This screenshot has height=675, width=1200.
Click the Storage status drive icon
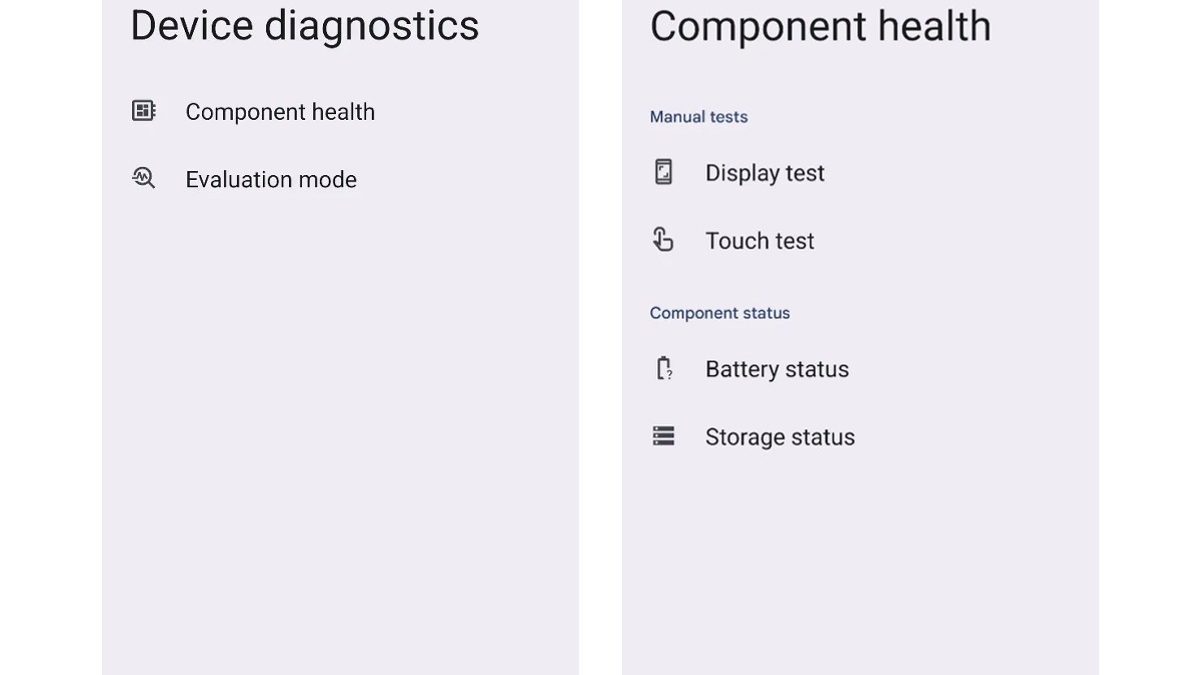(663, 436)
